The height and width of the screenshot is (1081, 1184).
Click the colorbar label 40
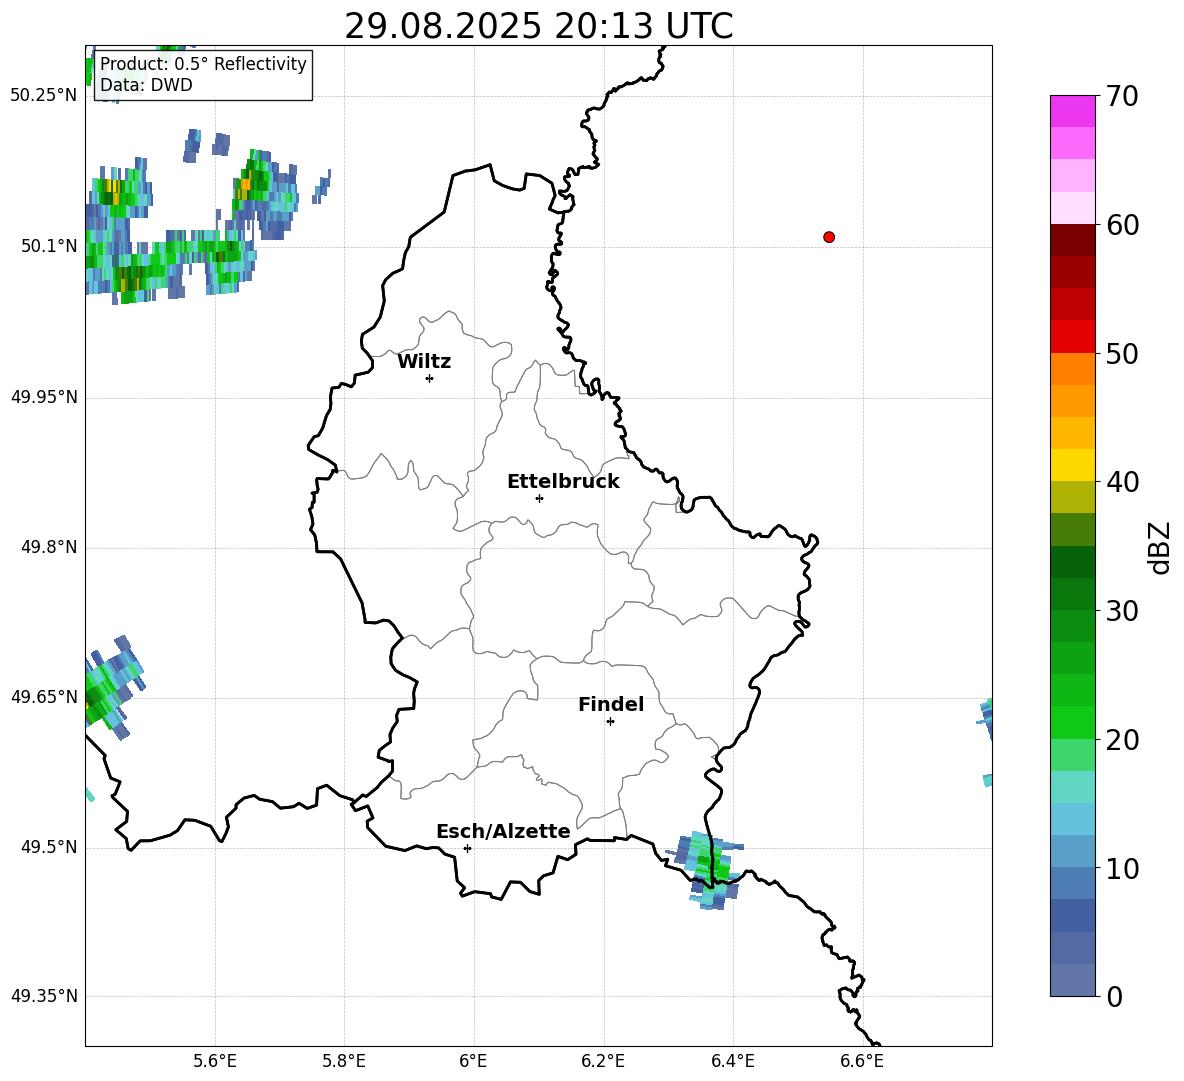point(1123,482)
